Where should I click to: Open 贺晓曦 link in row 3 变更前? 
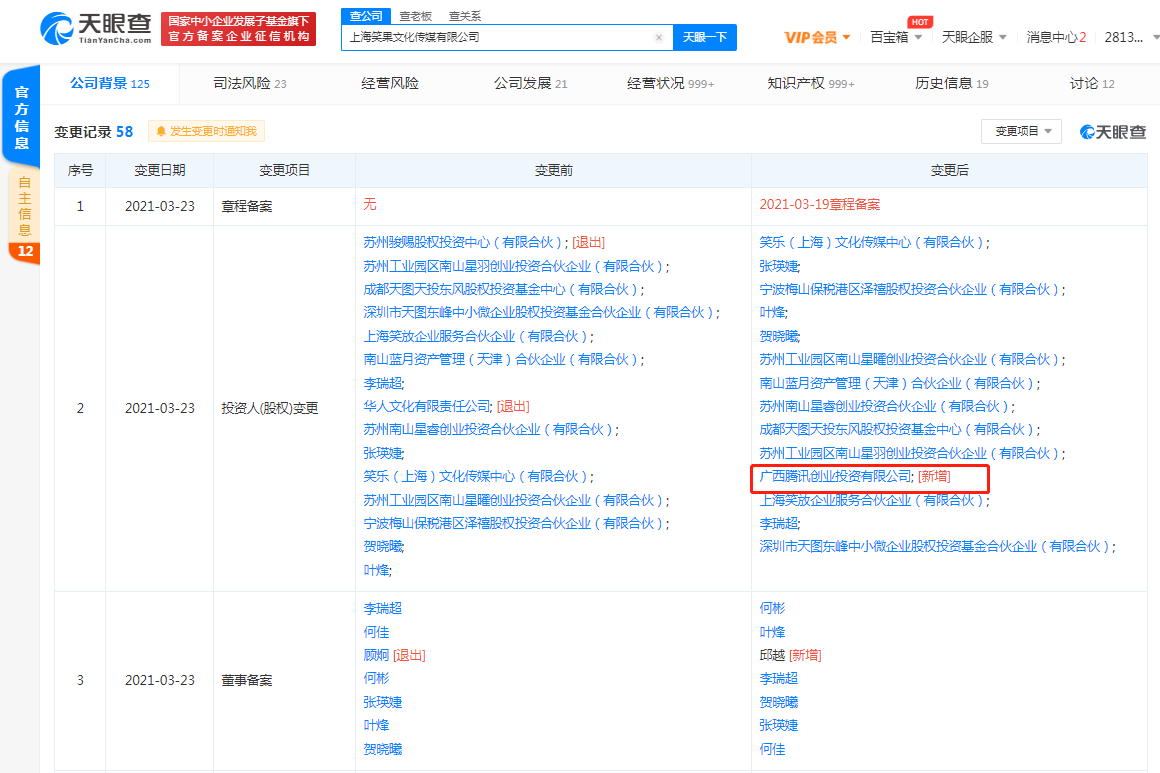(382, 749)
